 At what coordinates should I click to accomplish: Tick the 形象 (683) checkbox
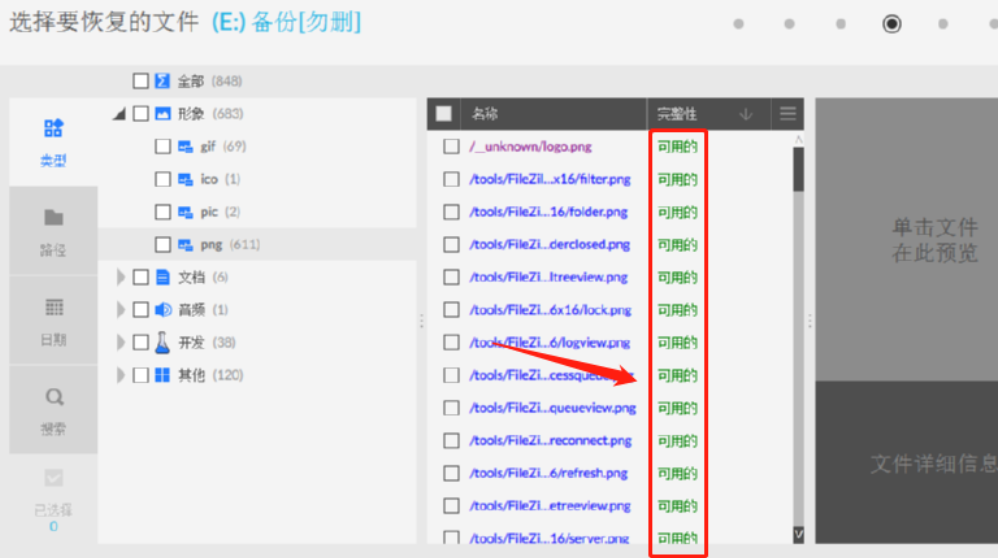pyautogui.click(x=141, y=113)
